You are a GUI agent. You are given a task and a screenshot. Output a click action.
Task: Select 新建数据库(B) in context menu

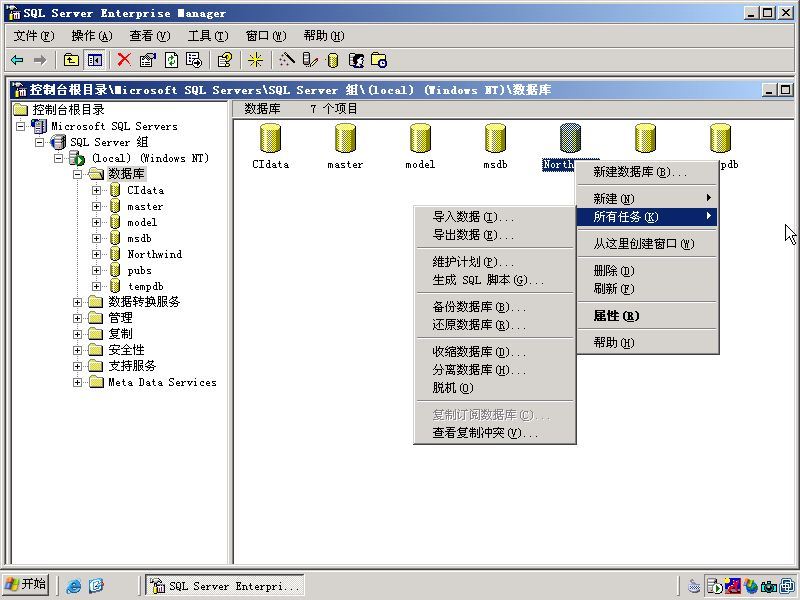point(647,172)
